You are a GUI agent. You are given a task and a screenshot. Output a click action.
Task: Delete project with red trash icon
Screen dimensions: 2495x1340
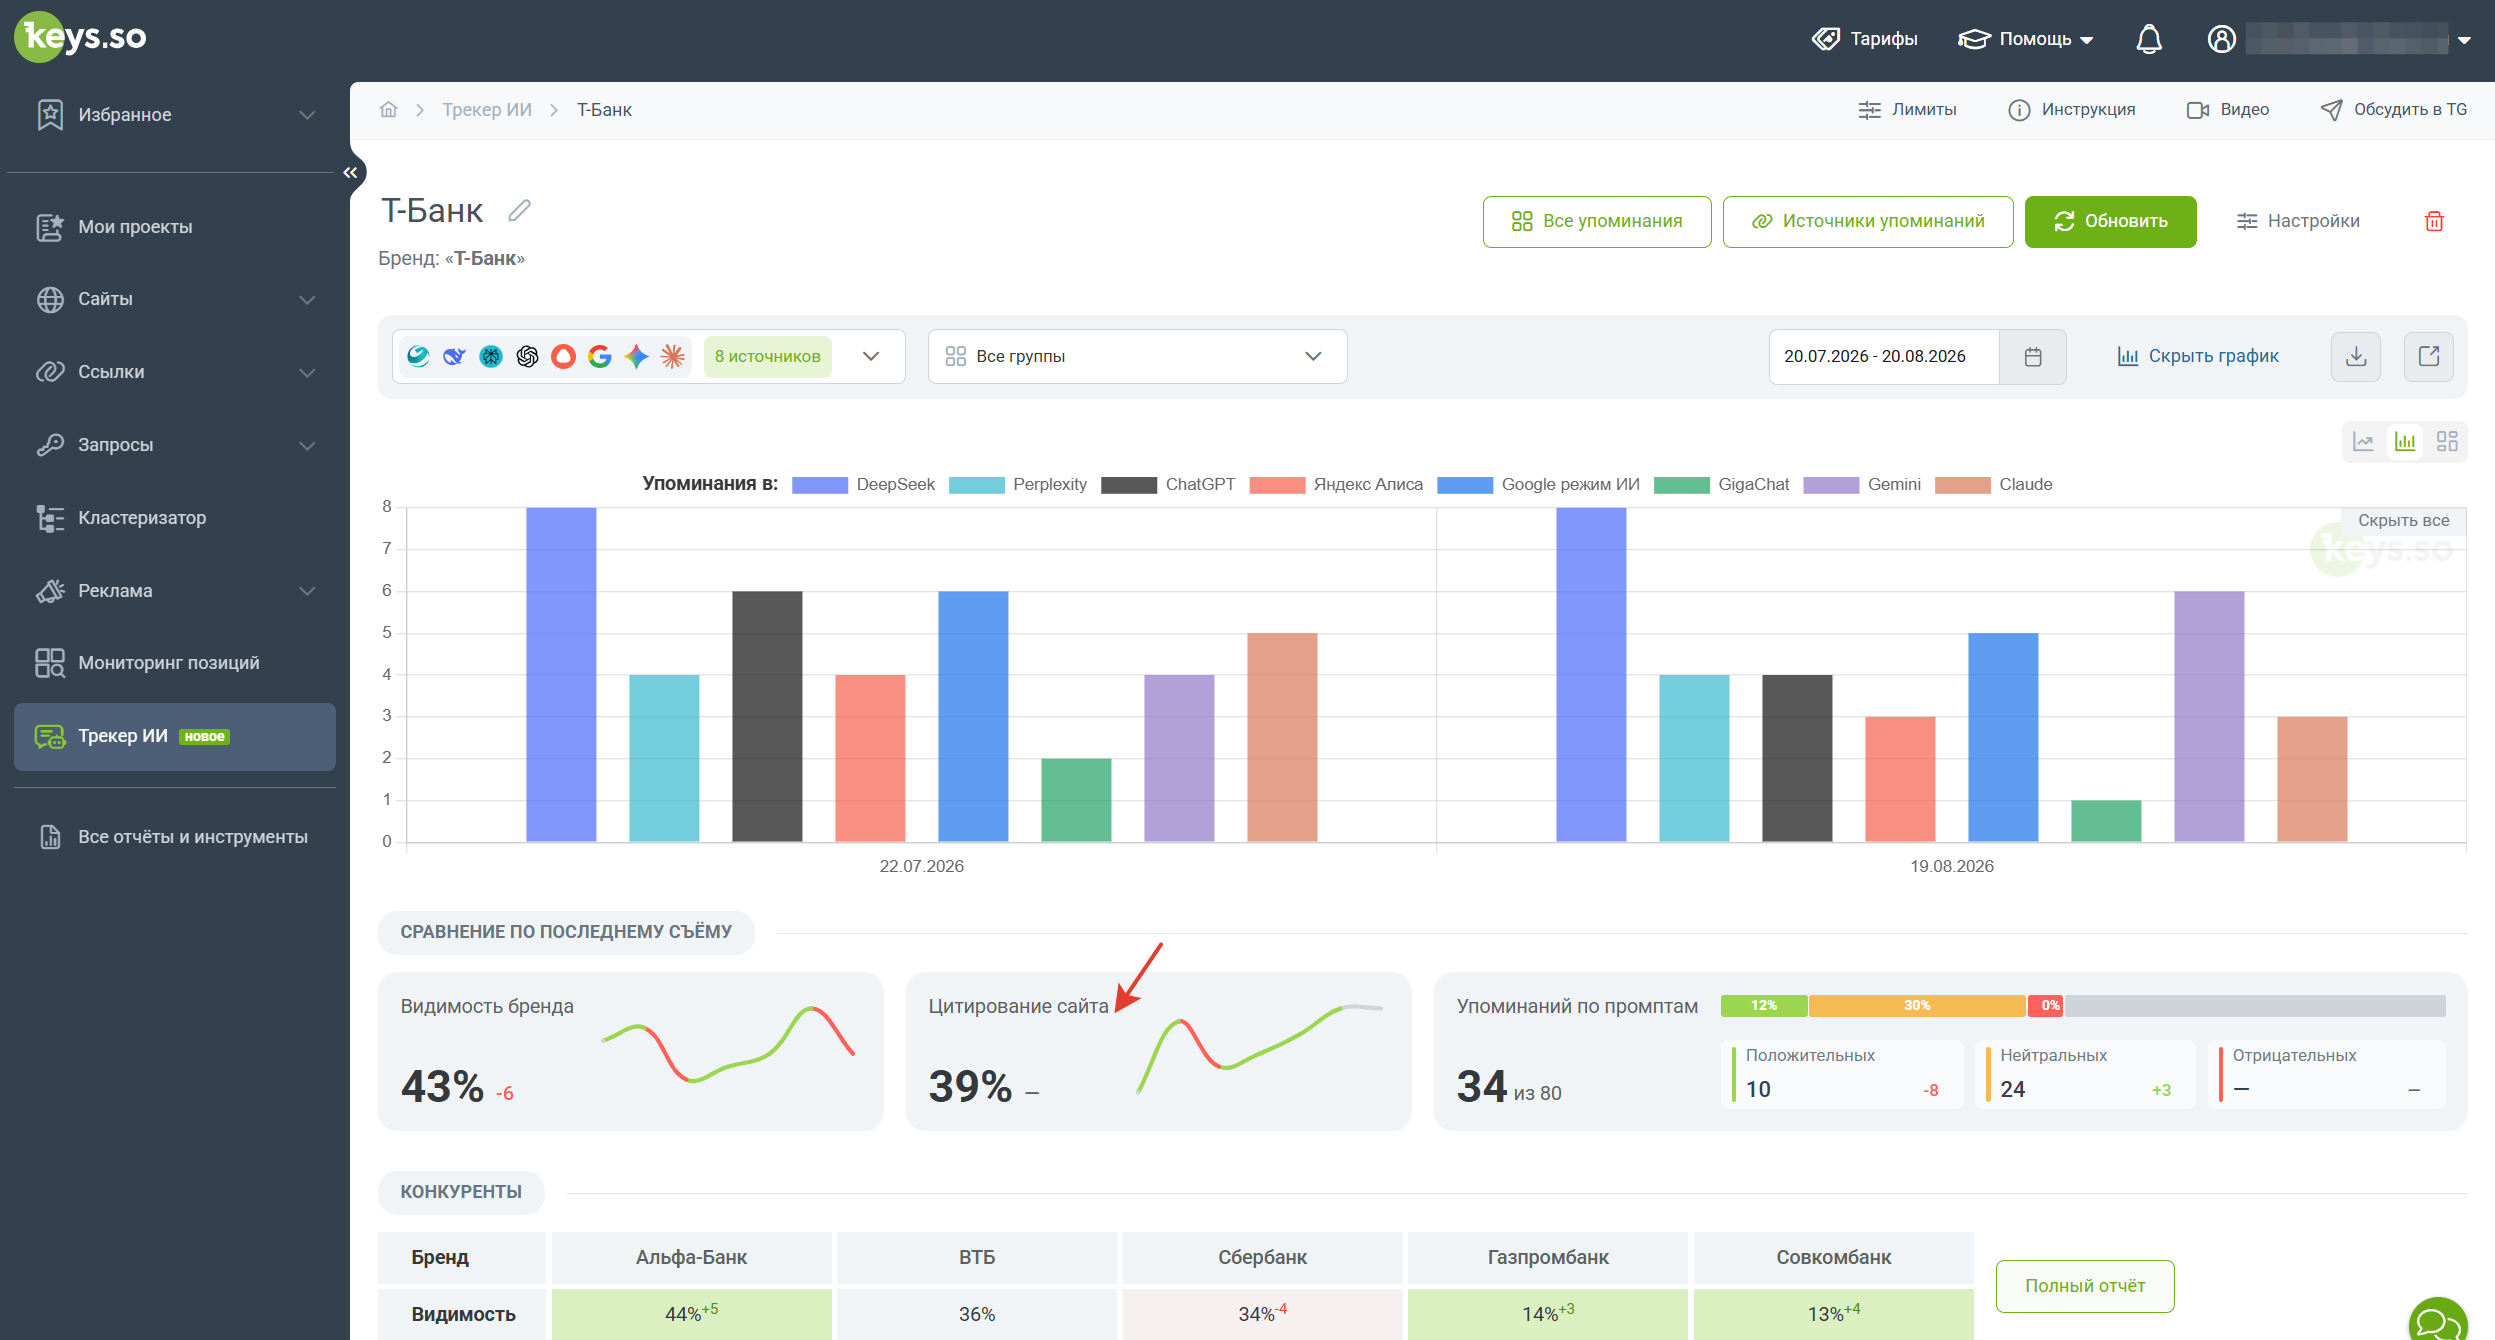pyautogui.click(x=2434, y=222)
